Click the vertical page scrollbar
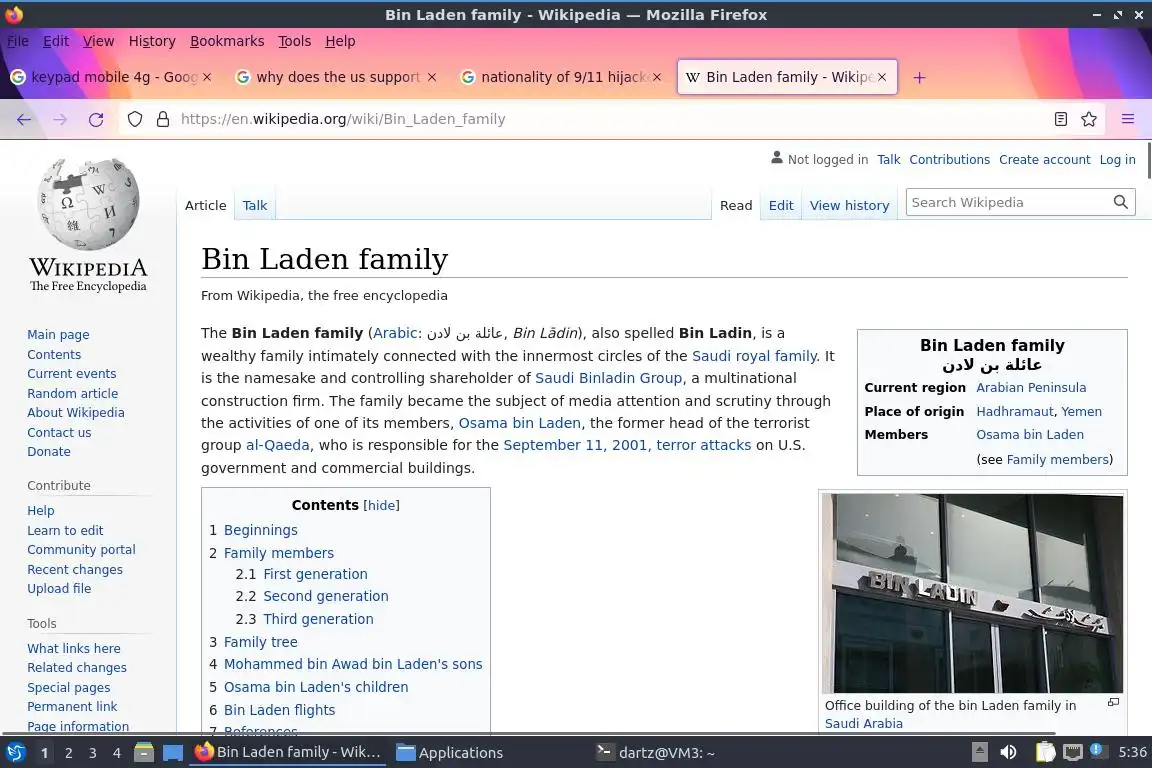The height and width of the screenshot is (768, 1152). pos(1148,162)
